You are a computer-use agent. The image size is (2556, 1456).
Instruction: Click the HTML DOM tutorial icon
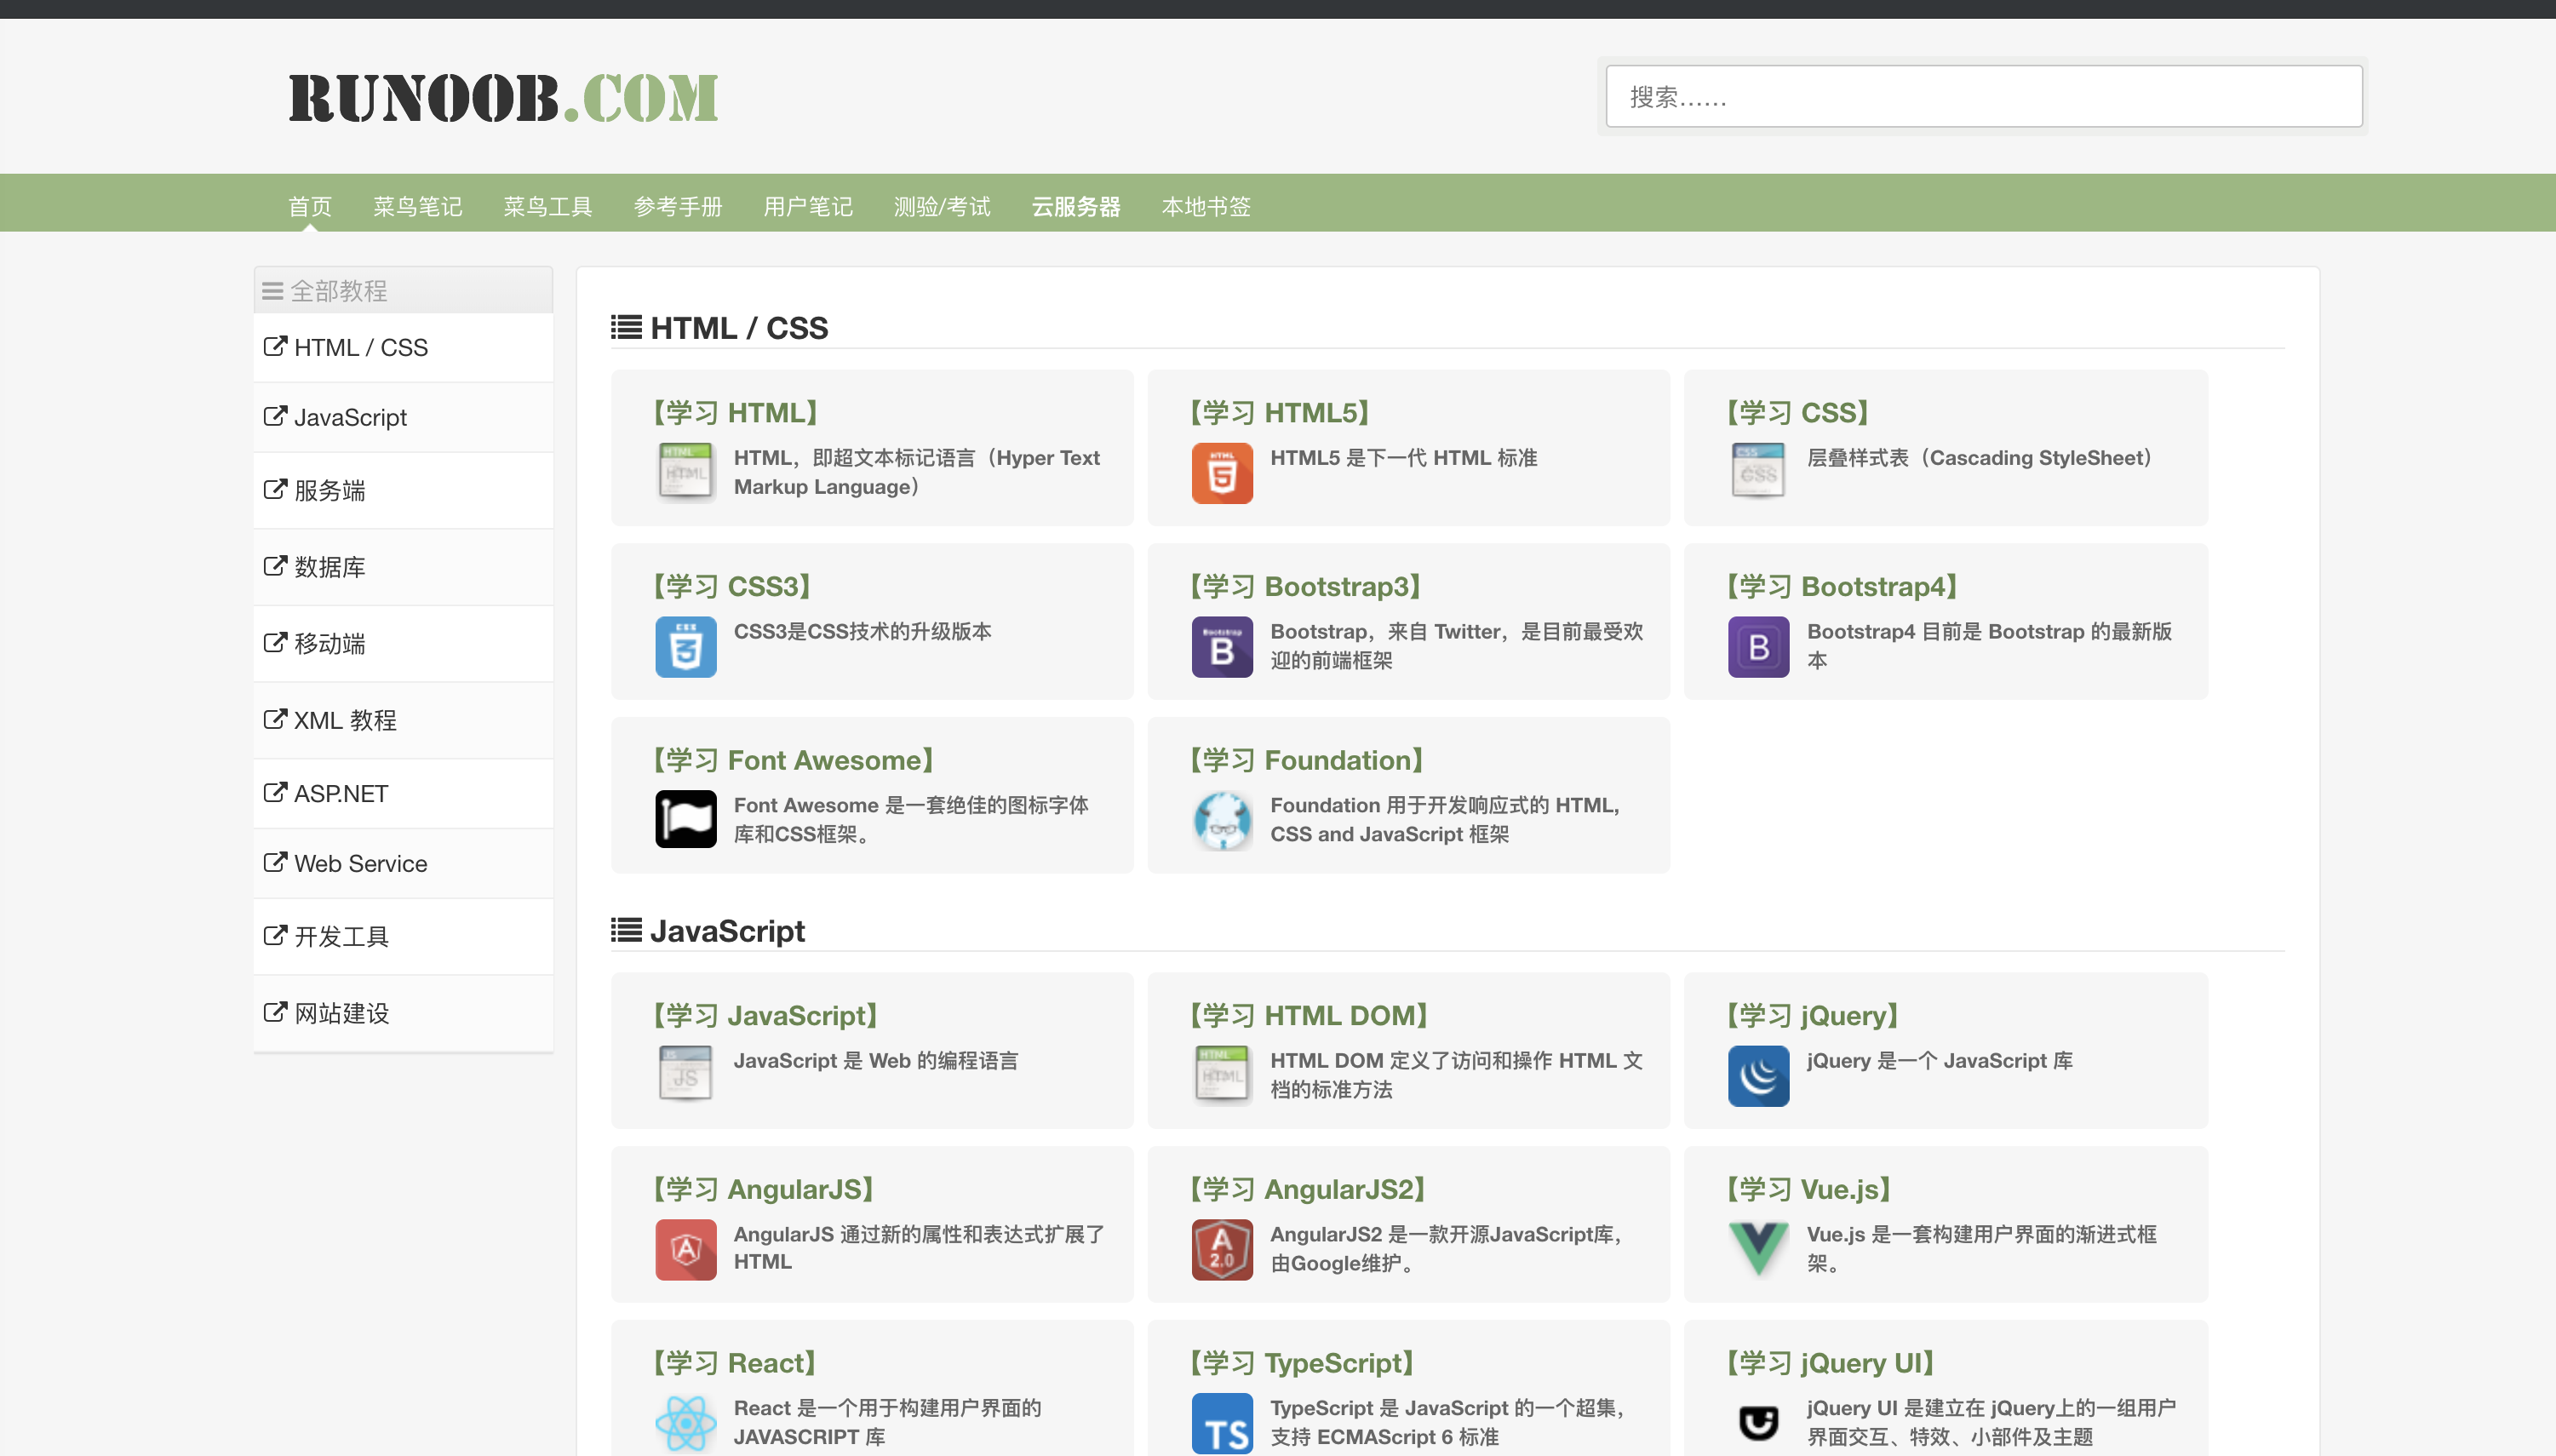pyautogui.click(x=1221, y=1075)
